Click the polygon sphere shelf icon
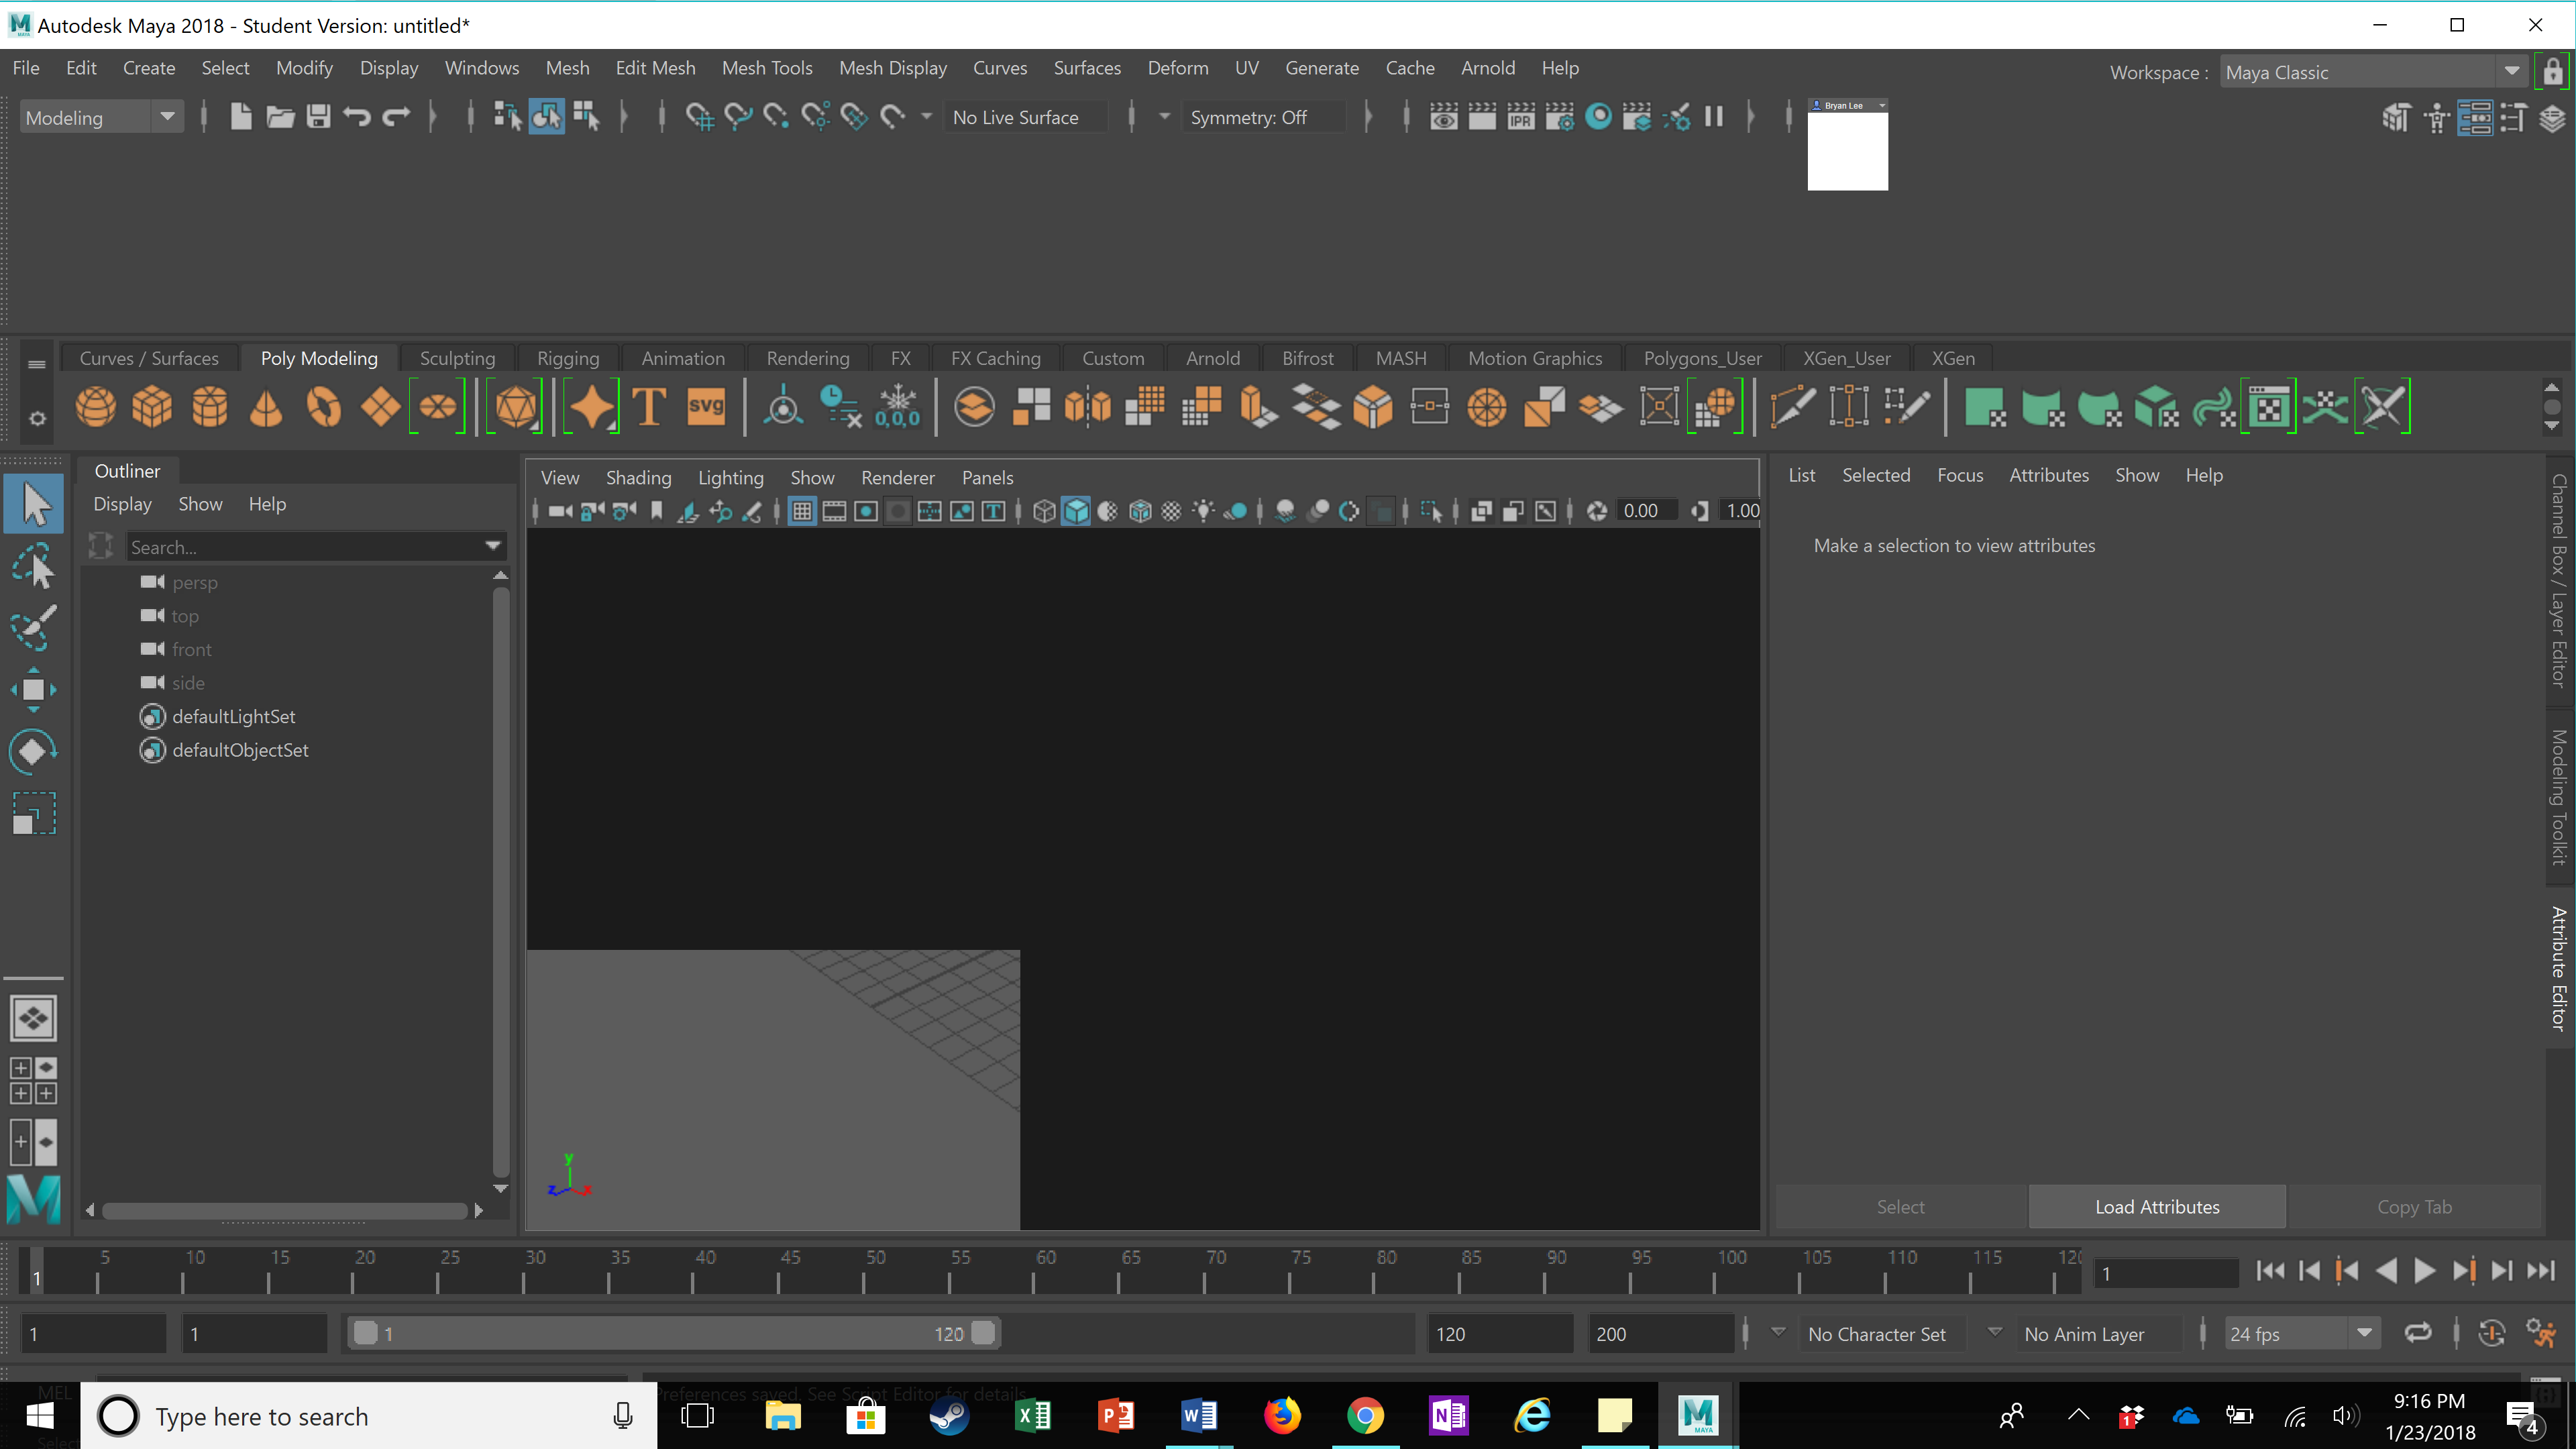 point(95,407)
